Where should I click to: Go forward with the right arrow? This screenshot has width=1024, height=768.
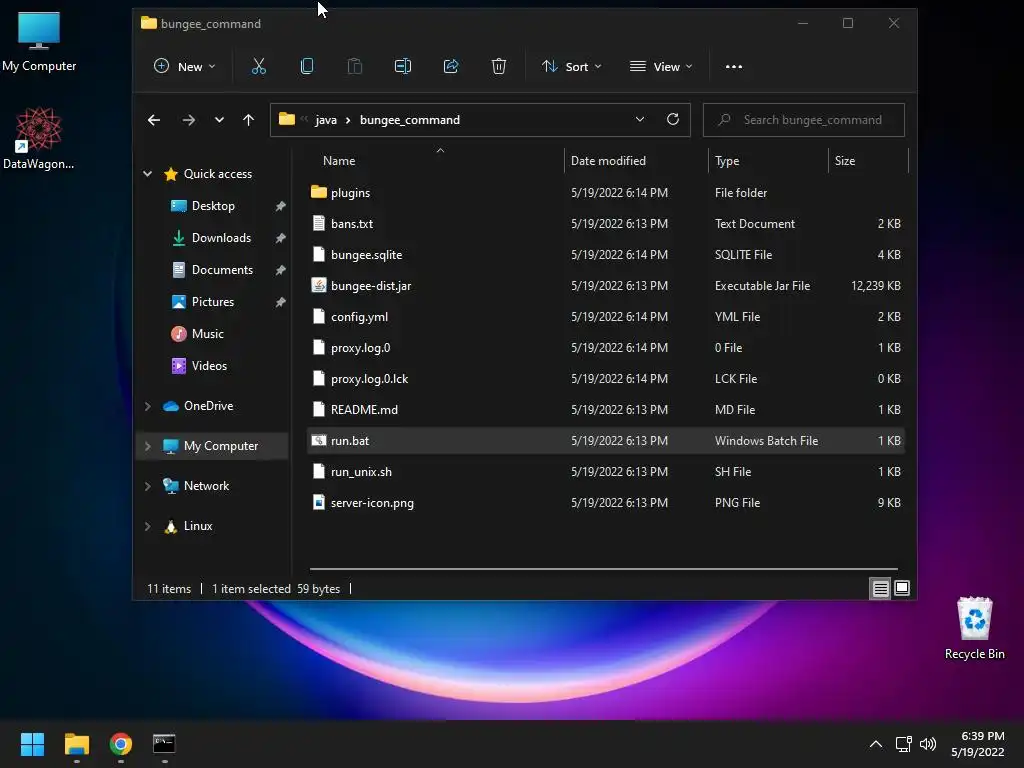[189, 120]
